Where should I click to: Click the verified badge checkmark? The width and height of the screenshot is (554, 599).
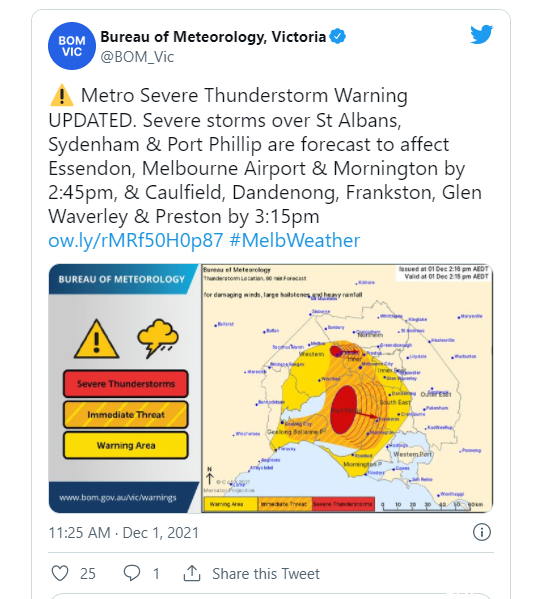click(x=338, y=36)
